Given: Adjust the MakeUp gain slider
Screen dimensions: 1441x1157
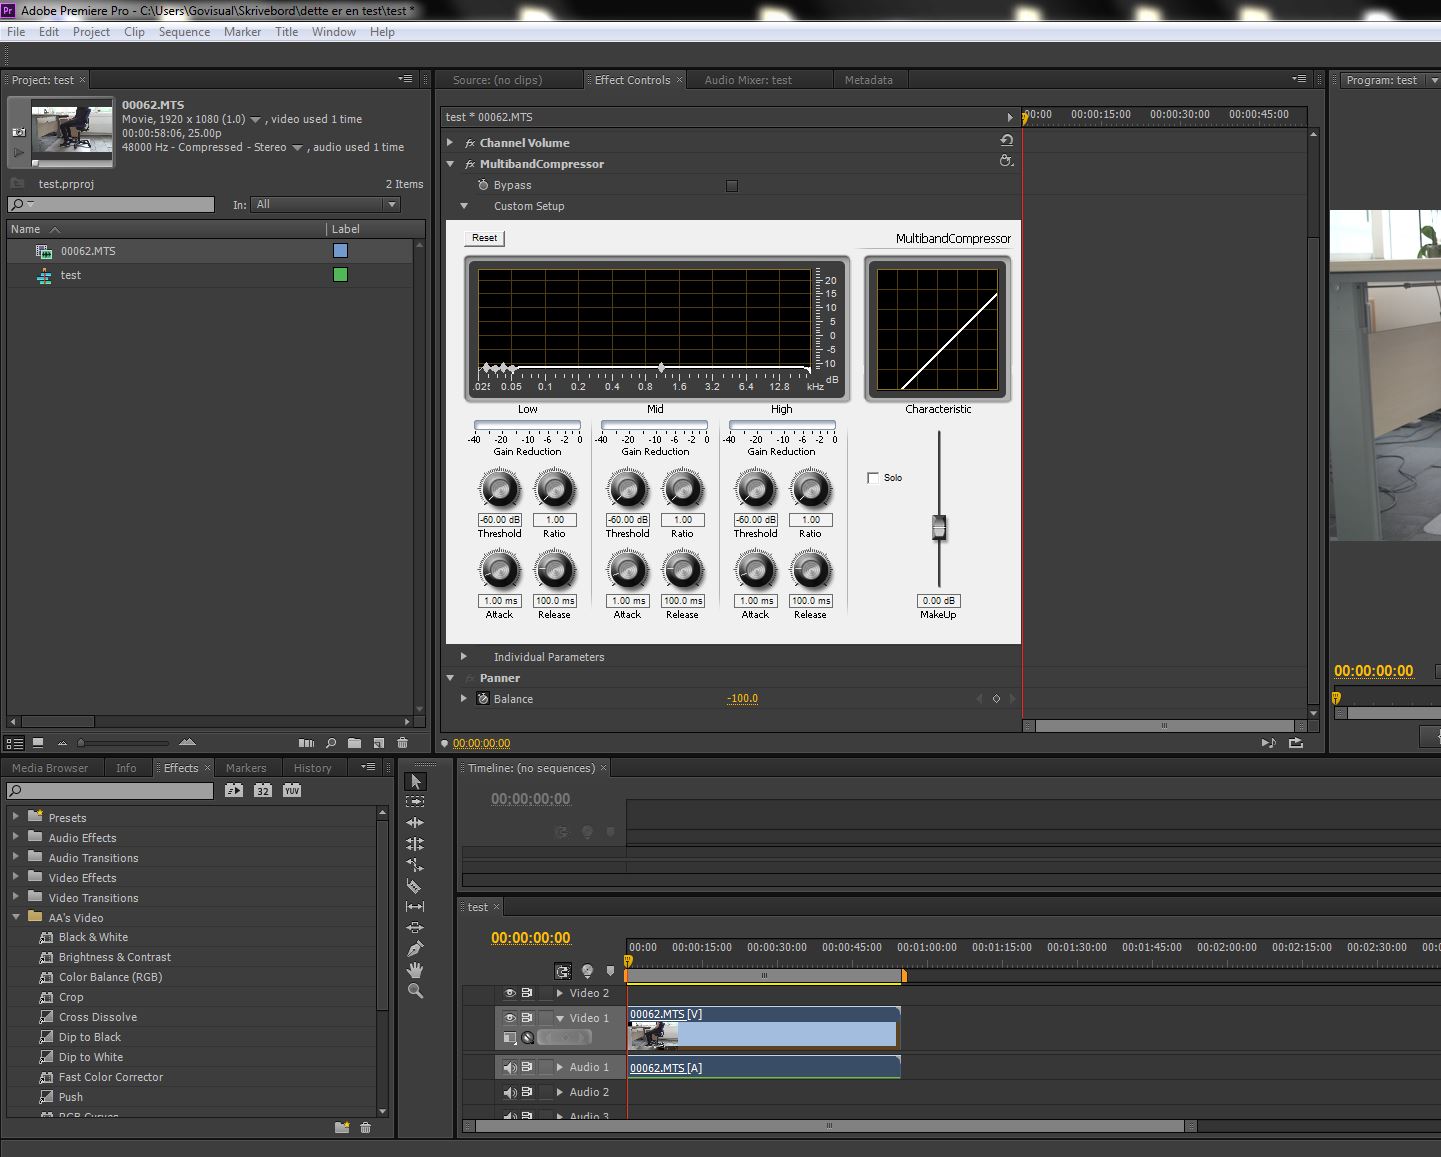Looking at the screenshot, I should [x=939, y=526].
